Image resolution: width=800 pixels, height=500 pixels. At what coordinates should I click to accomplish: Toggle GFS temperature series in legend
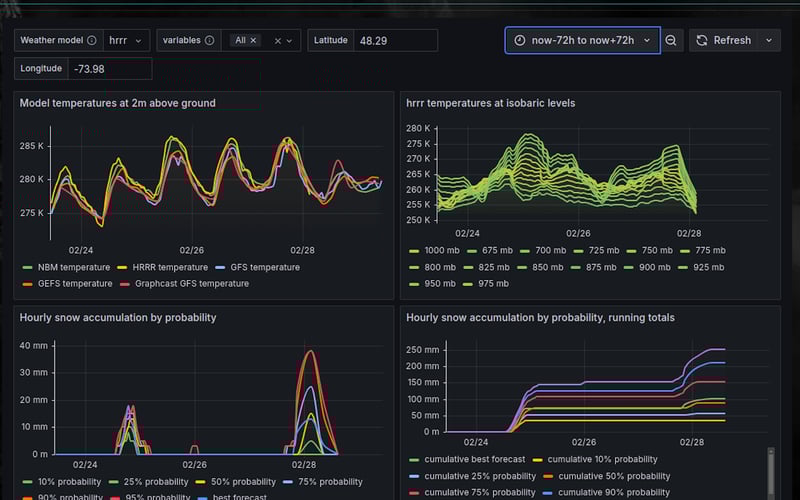[265, 267]
